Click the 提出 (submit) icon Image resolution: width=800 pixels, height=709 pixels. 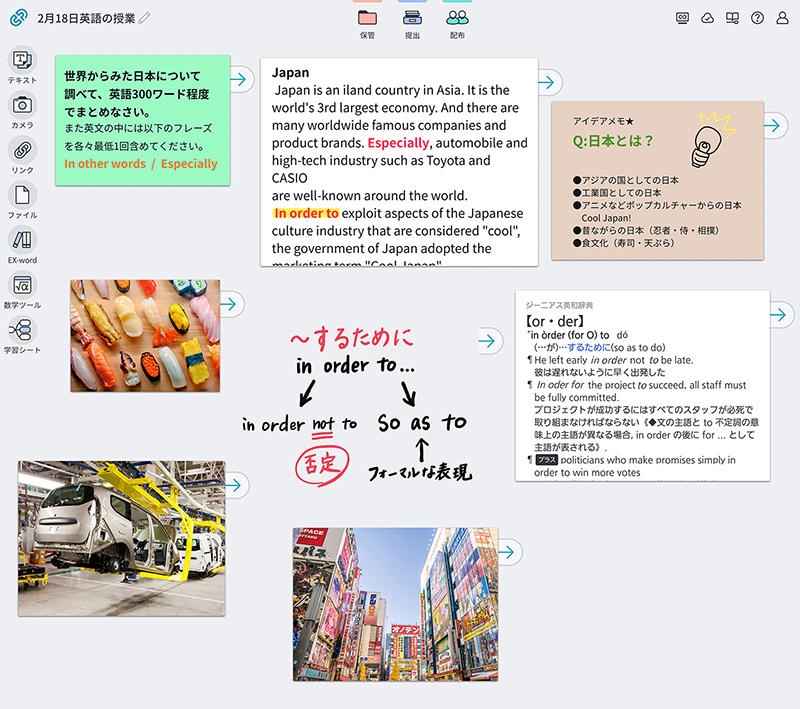[412, 18]
